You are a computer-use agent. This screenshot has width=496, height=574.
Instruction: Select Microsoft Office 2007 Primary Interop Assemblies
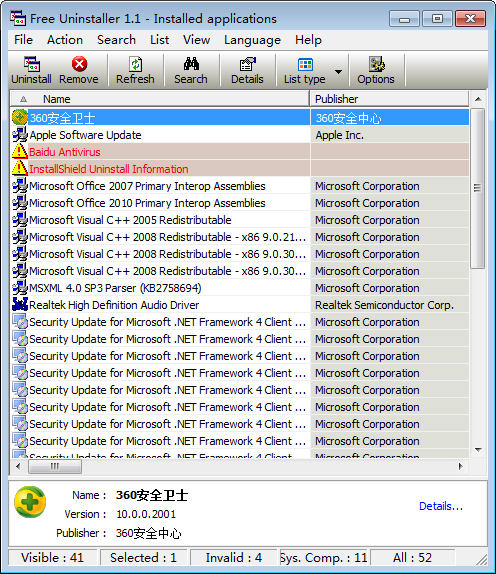[x=147, y=186]
